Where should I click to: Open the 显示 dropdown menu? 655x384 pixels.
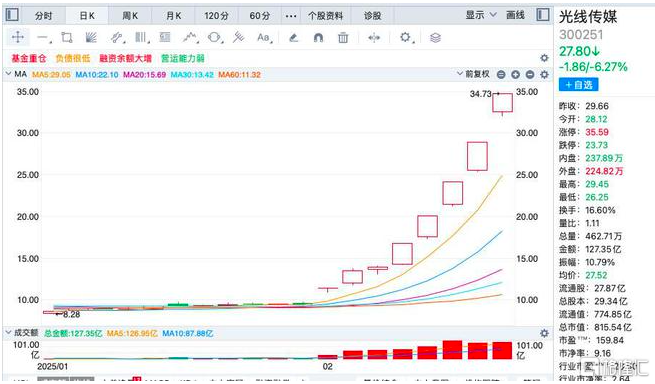(481, 15)
